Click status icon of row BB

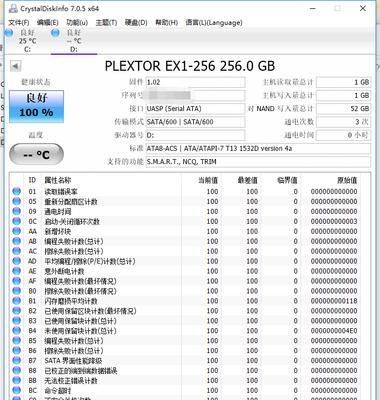(x=16, y=380)
